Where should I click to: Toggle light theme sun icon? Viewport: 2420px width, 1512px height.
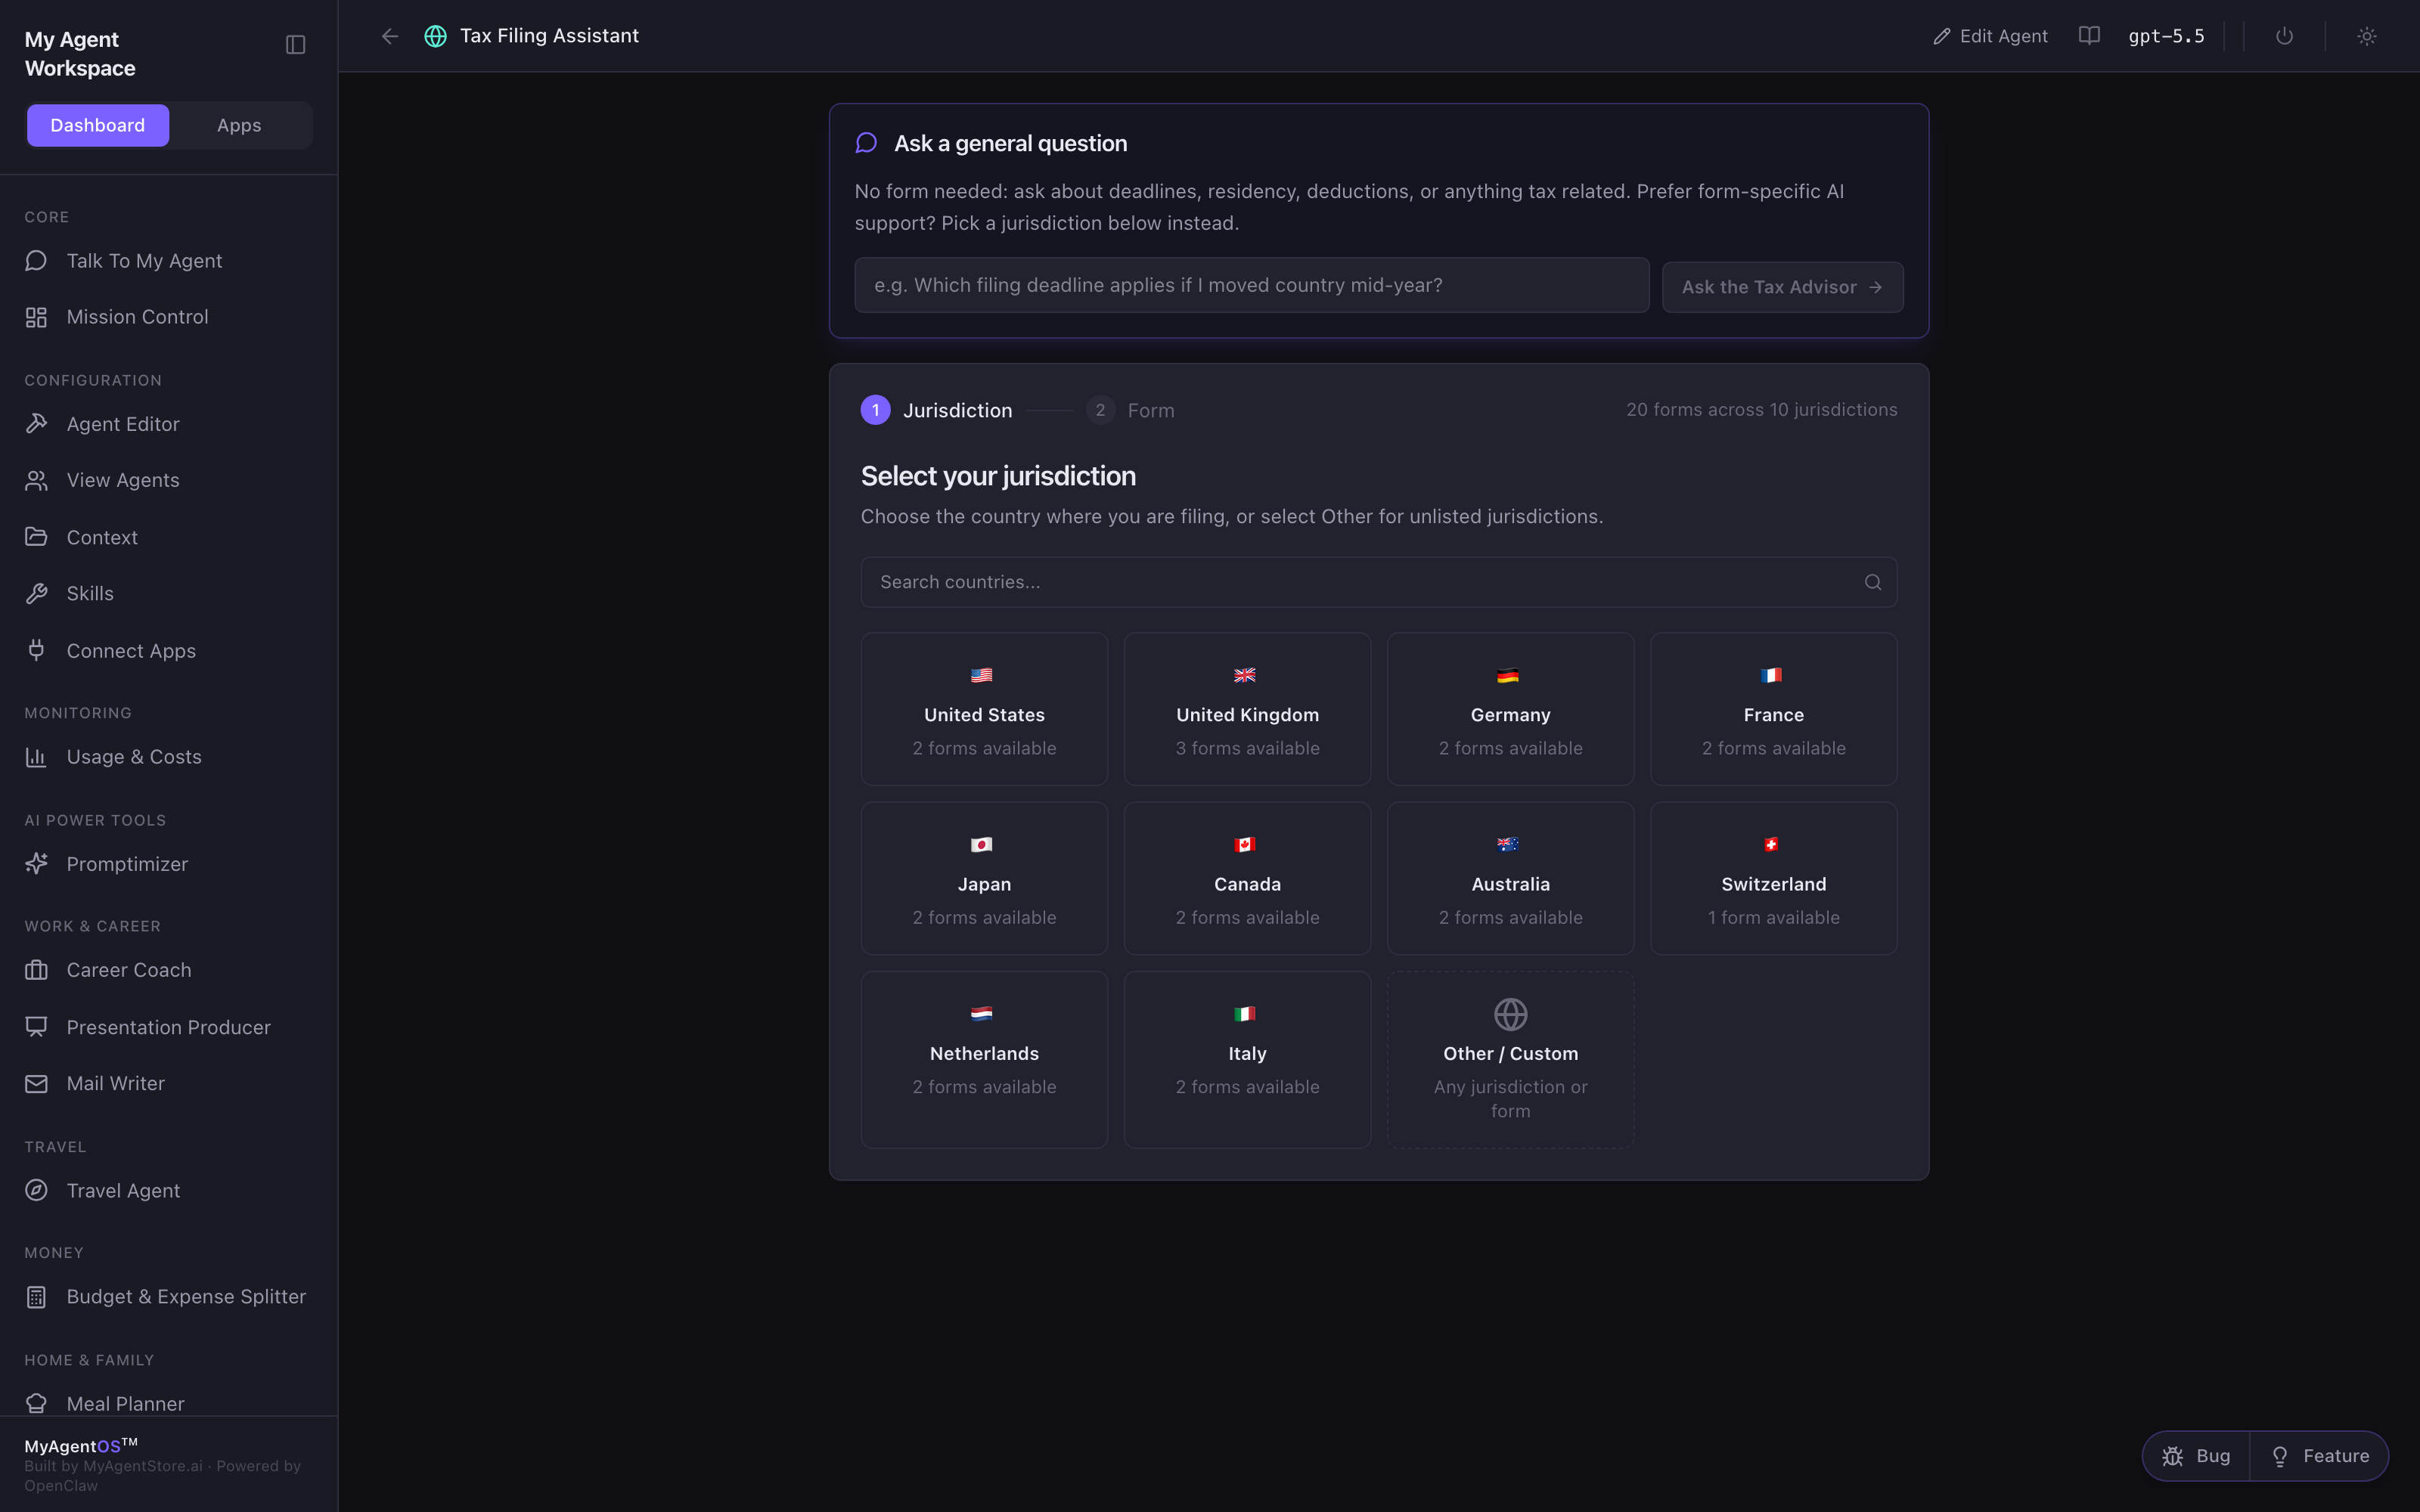pos(2366,36)
